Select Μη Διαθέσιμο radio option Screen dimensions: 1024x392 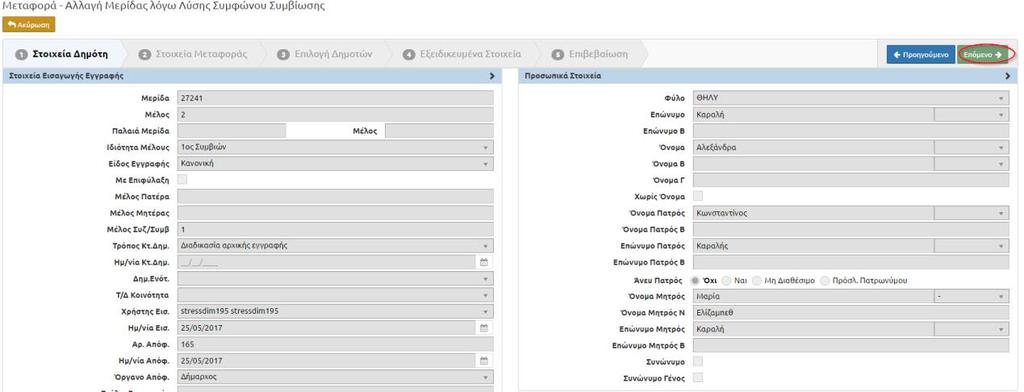coord(757,280)
